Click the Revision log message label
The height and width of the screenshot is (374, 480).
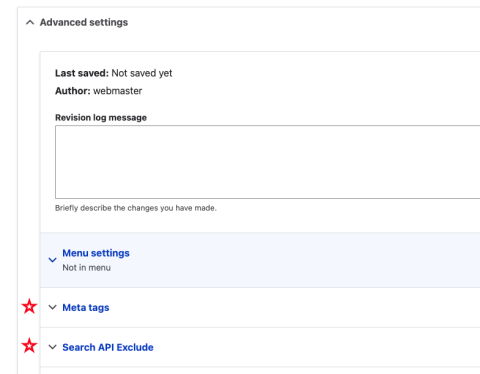tap(101, 118)
